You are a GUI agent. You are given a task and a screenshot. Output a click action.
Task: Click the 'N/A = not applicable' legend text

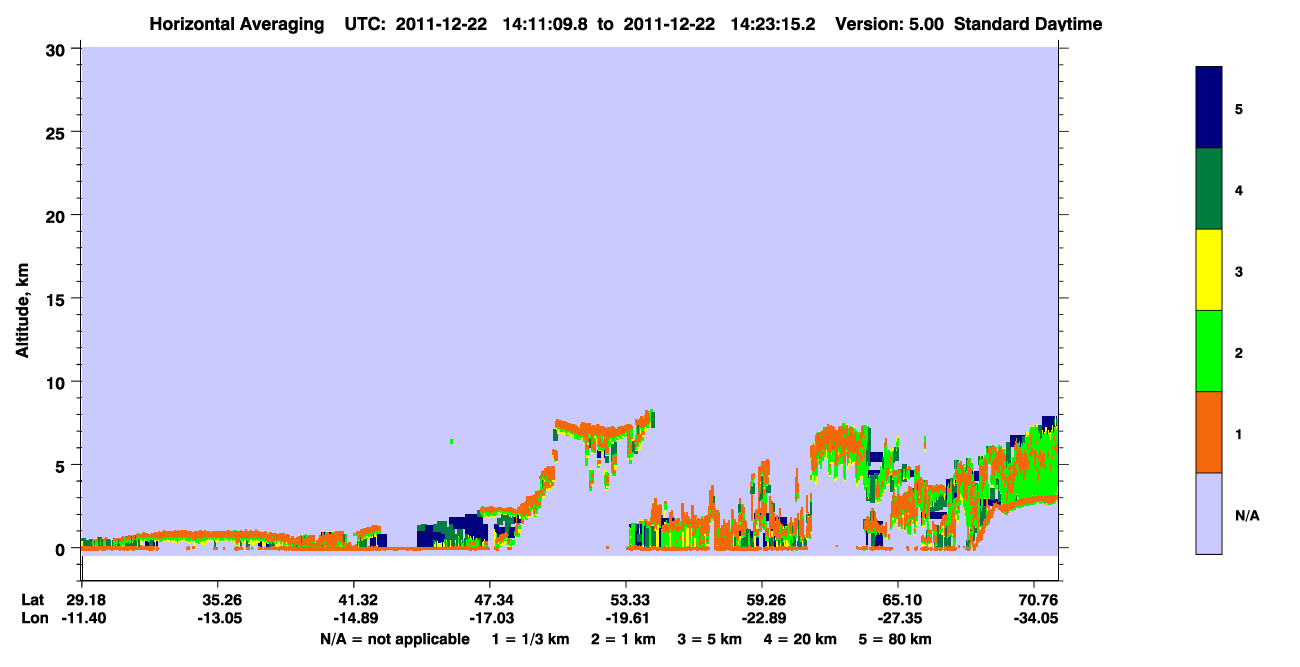coord(395,639)
